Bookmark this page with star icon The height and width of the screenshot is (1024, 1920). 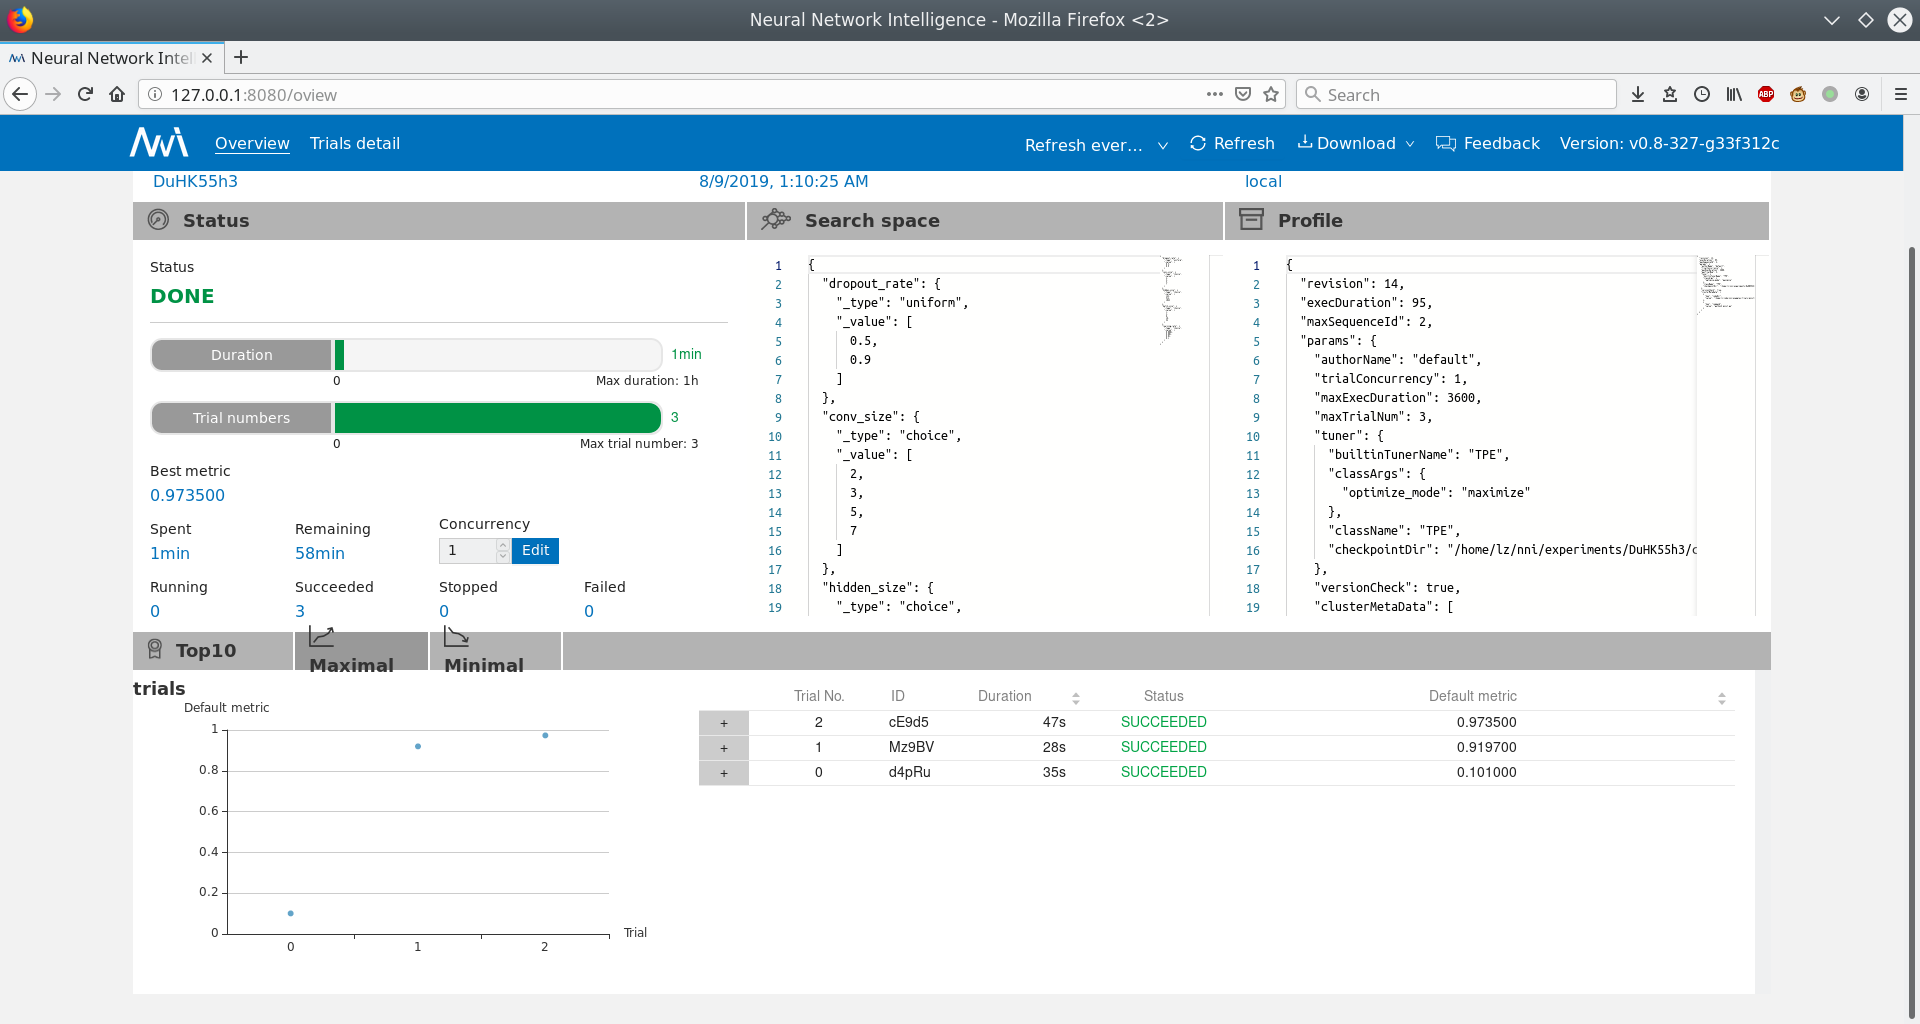[x=1271, y=94]
